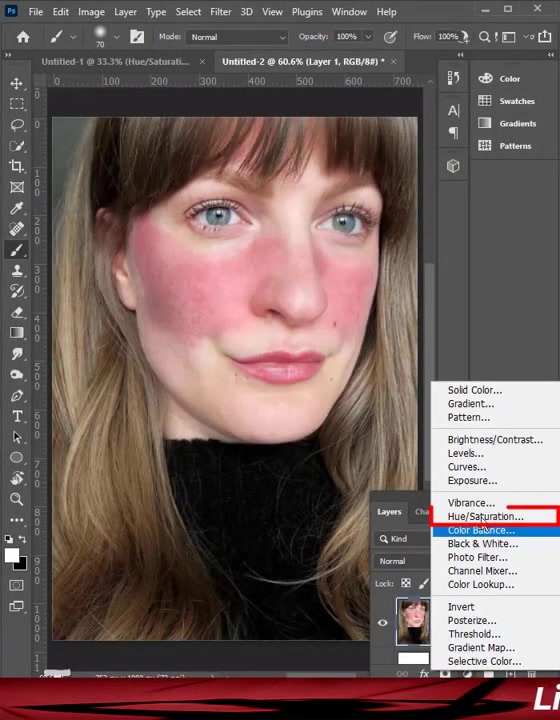The image size is (560, 720).
Task: Select the Zoom tool
Action: coord(17,499)
